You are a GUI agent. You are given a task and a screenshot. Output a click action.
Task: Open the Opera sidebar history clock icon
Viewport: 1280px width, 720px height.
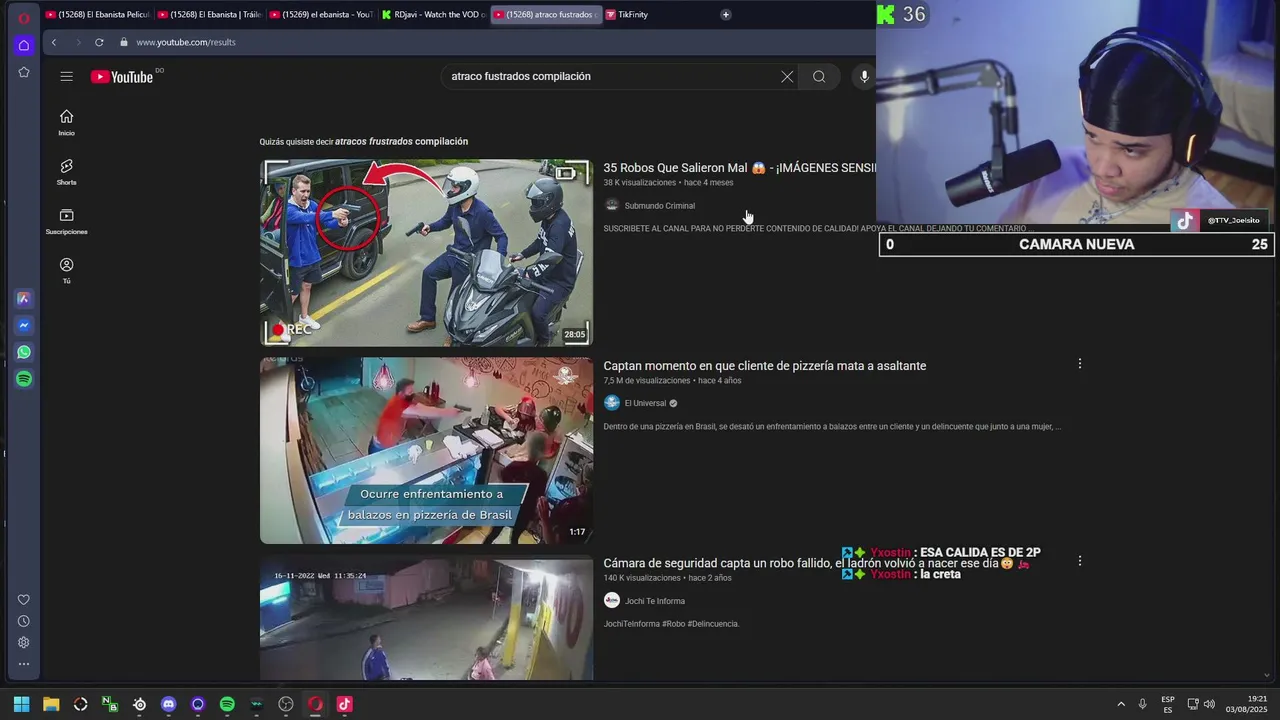24,621
